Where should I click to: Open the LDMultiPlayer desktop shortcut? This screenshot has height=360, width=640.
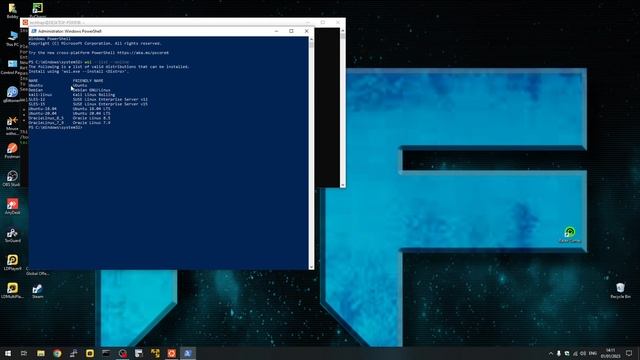(12, 290)
